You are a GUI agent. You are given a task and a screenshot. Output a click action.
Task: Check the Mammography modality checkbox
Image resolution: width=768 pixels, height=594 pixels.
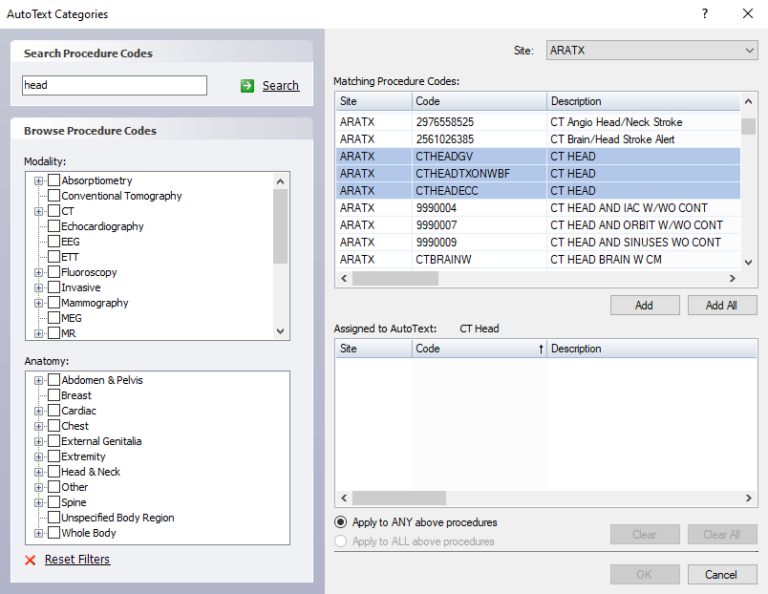point(54,303)
